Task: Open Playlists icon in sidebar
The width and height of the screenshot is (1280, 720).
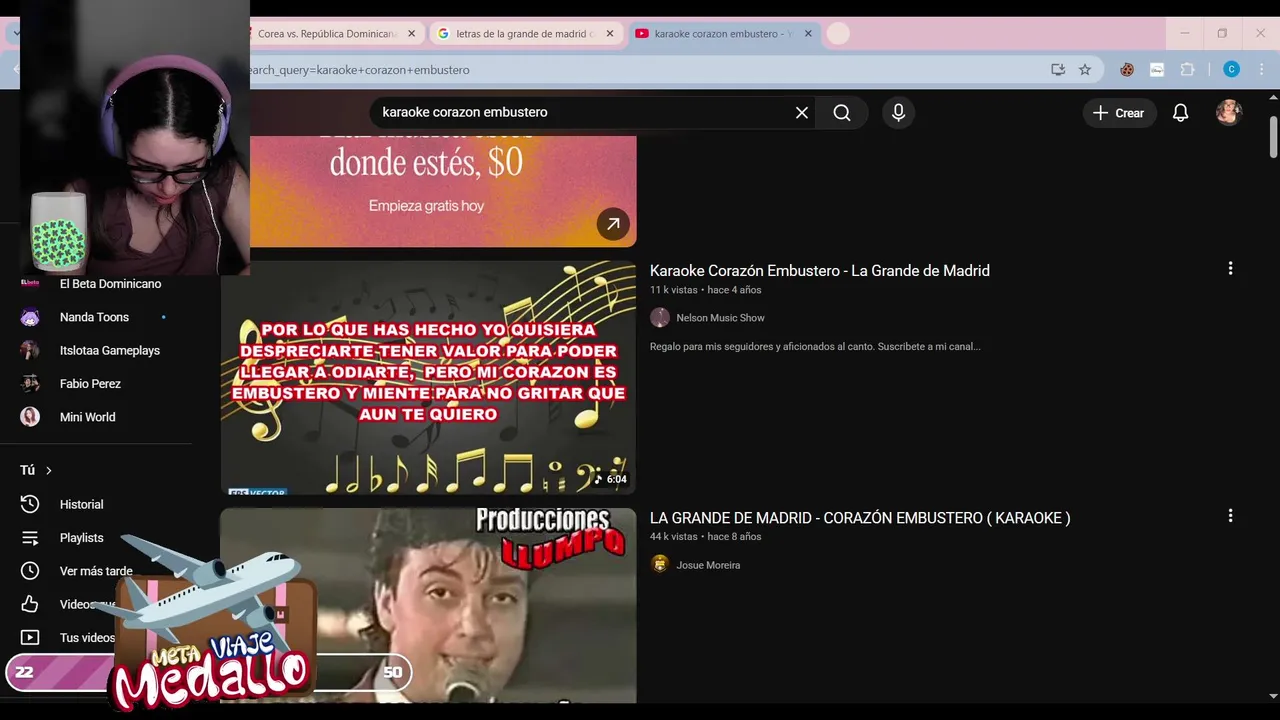Action: click(x=30, y=538)
